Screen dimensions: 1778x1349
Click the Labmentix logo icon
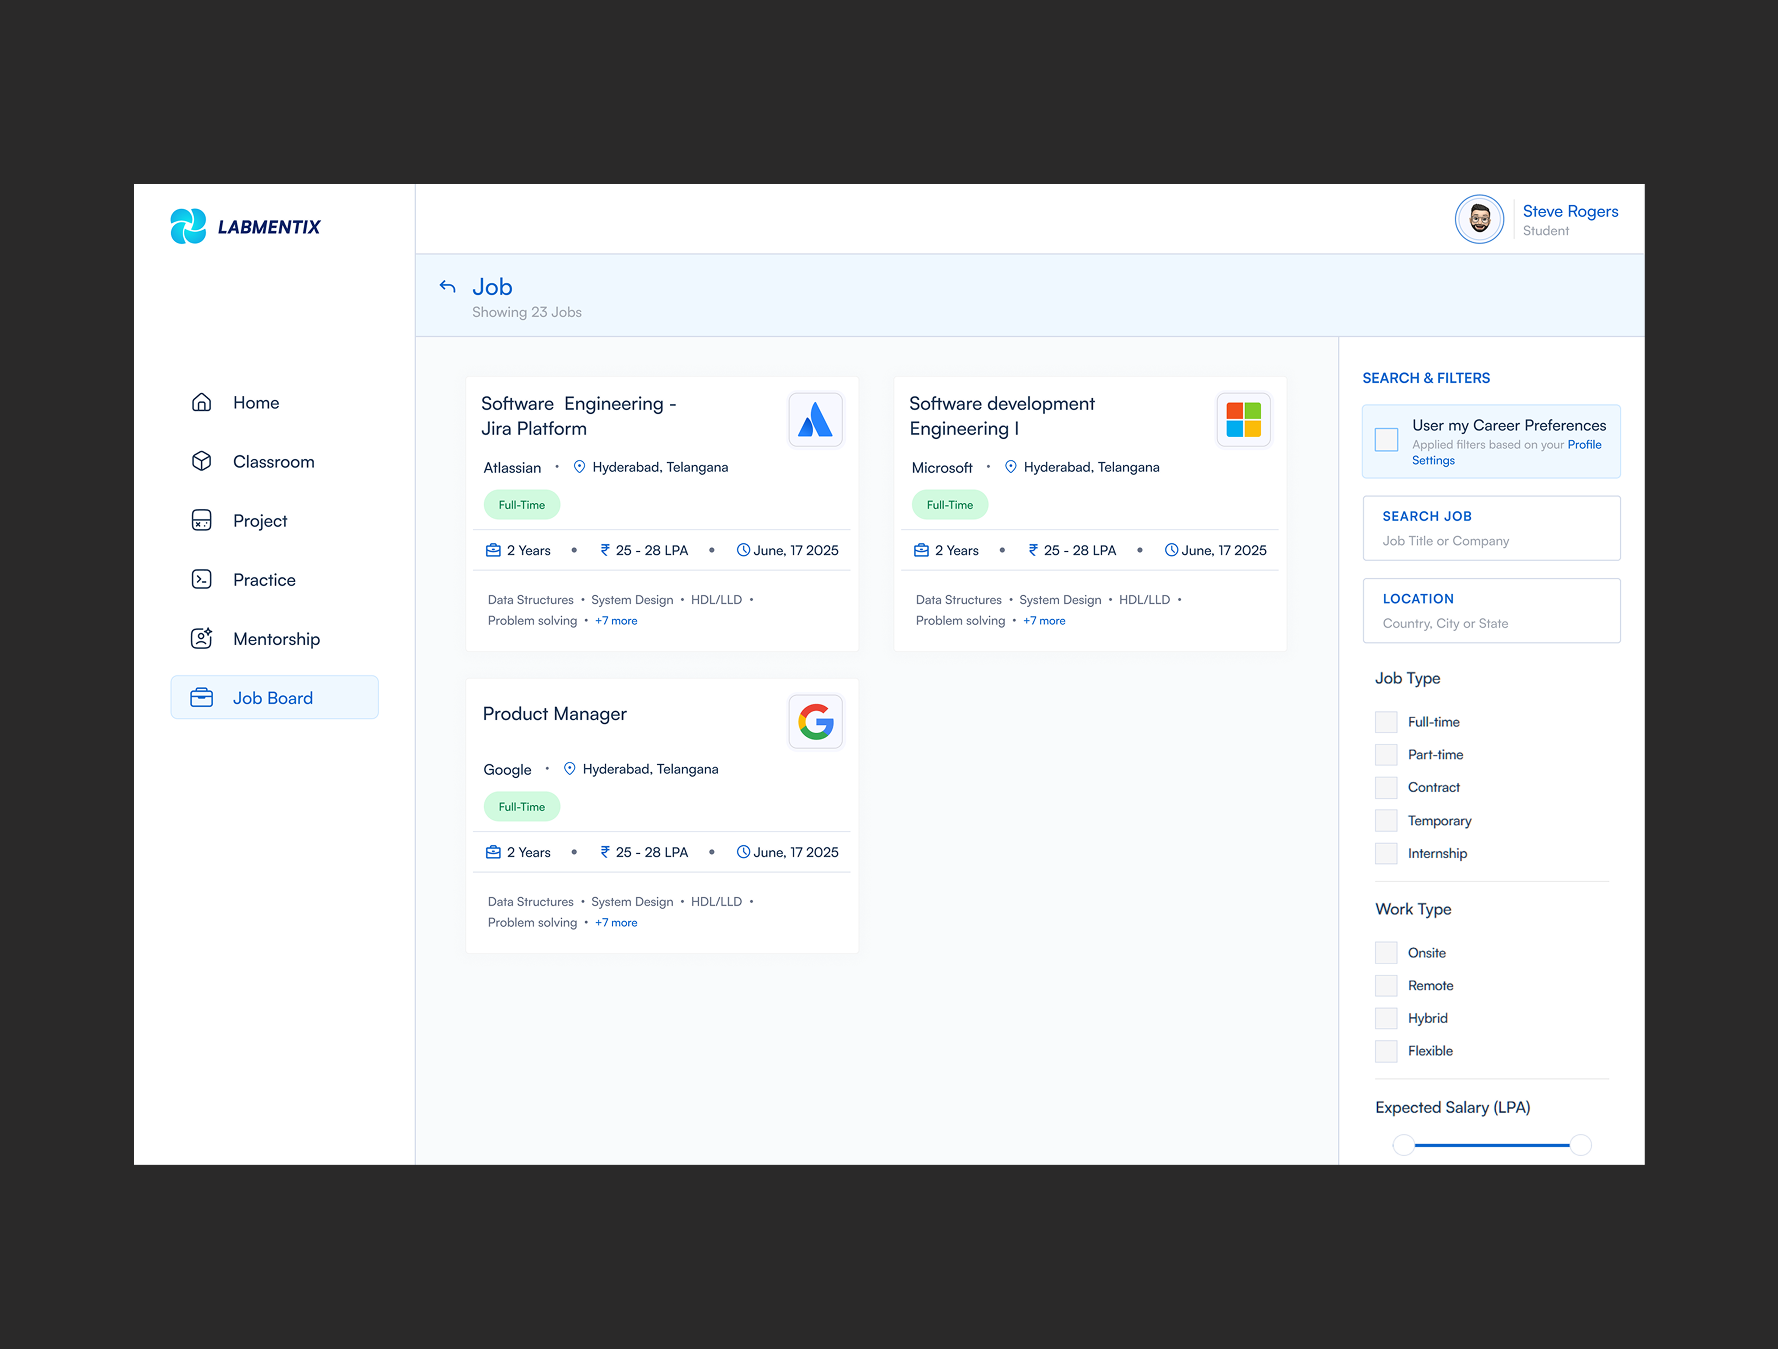188,227
